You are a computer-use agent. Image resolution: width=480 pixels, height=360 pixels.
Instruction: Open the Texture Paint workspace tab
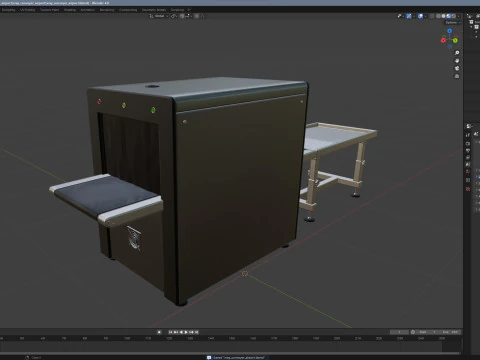pyautogui.click(x=49, y=10)
